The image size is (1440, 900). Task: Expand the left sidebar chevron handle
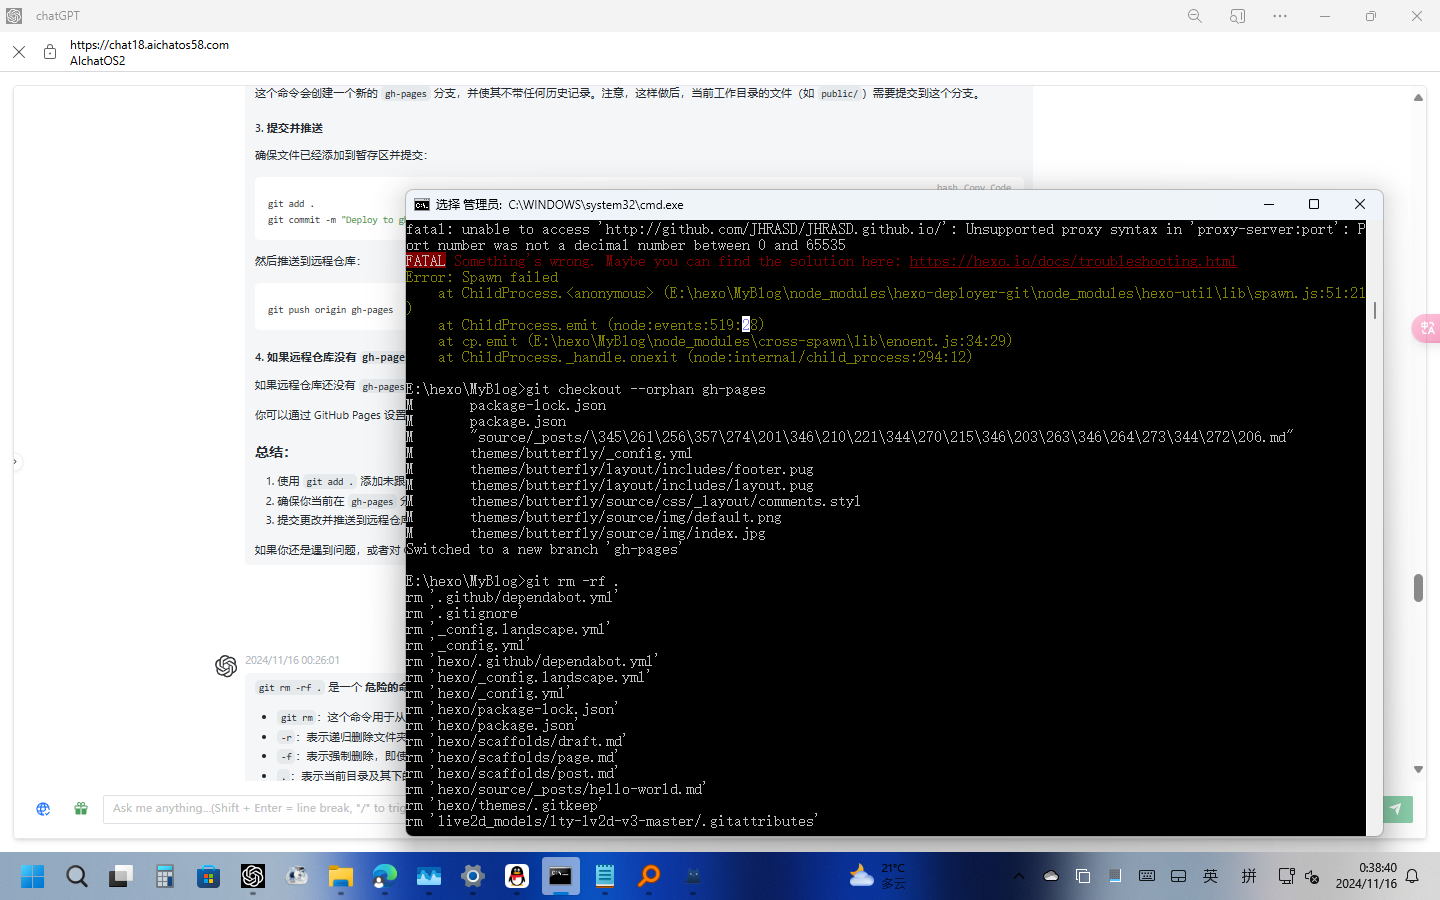[15, 462]
